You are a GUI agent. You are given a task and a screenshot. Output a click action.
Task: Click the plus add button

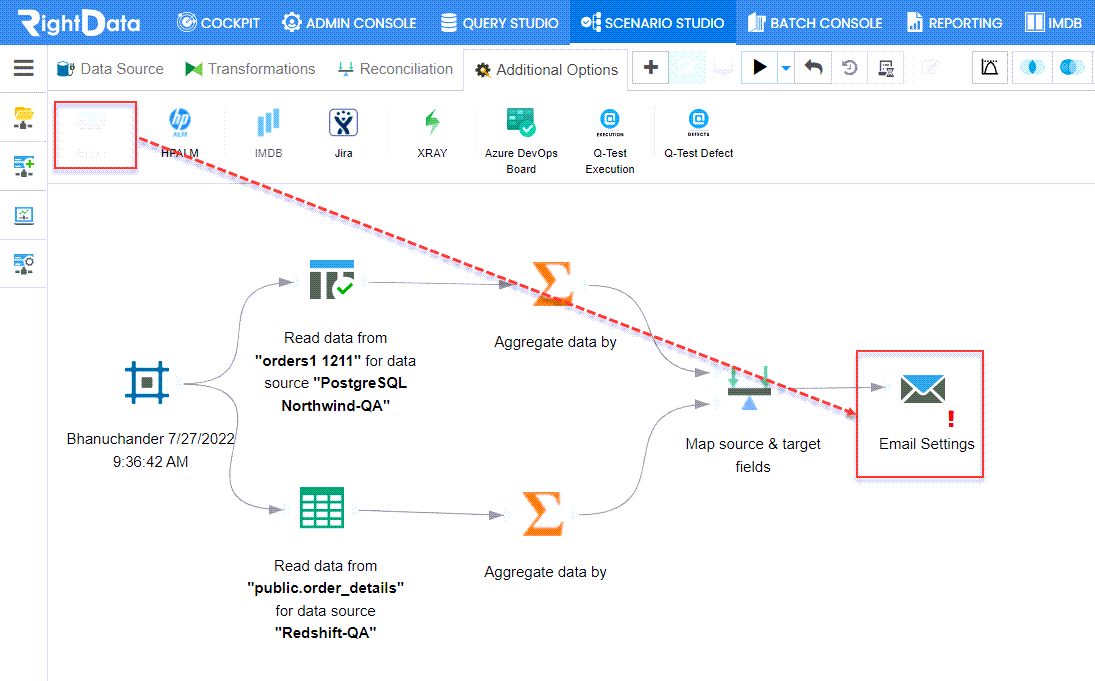[651, 68]
